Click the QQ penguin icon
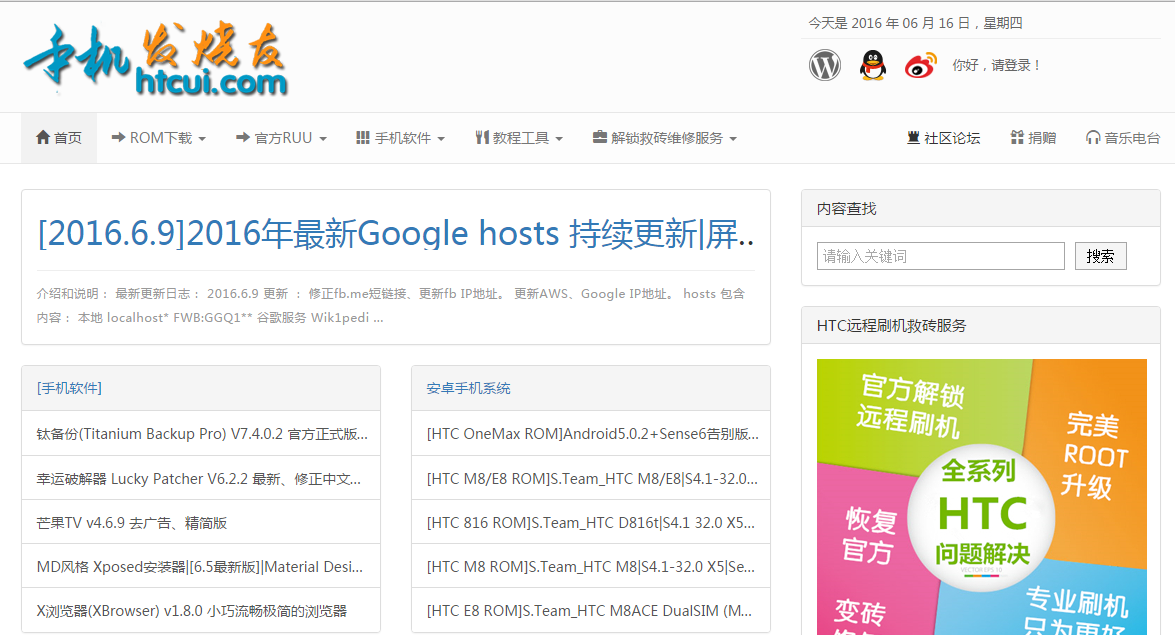Image resolution: width=1175 pixels, height=635 pixels. (x=872, y=63)
